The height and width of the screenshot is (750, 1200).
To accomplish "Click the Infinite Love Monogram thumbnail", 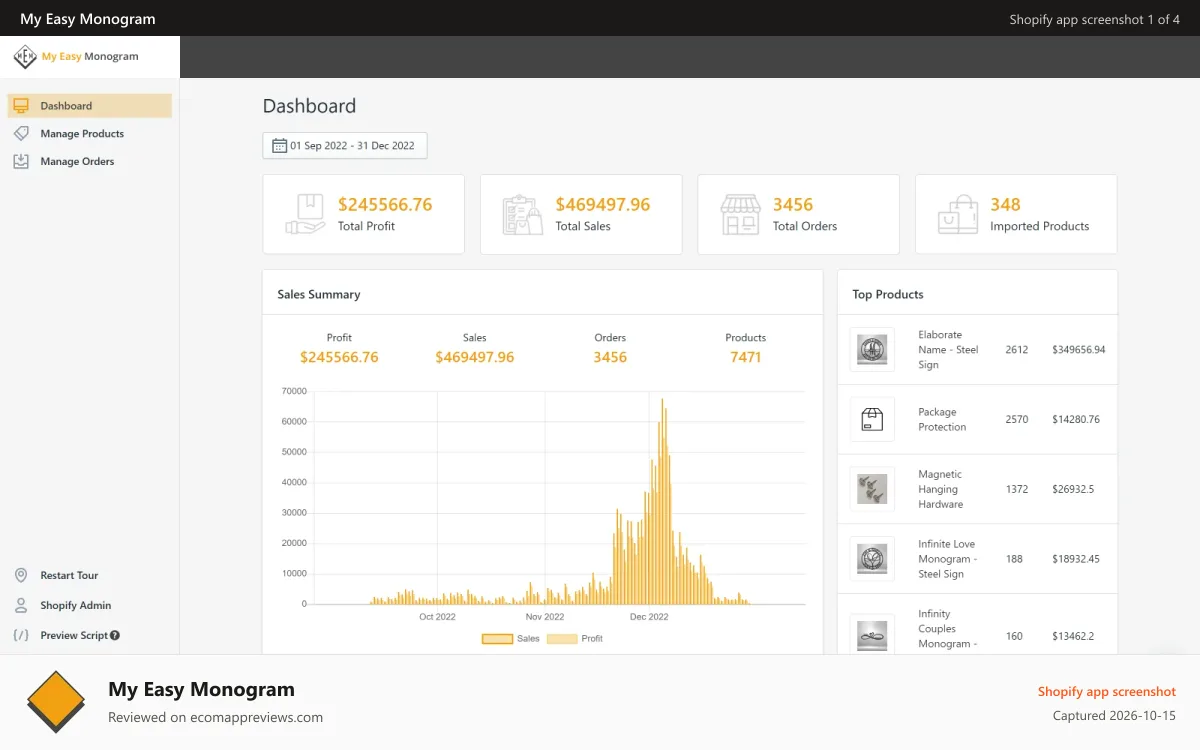I will [872, 559].
